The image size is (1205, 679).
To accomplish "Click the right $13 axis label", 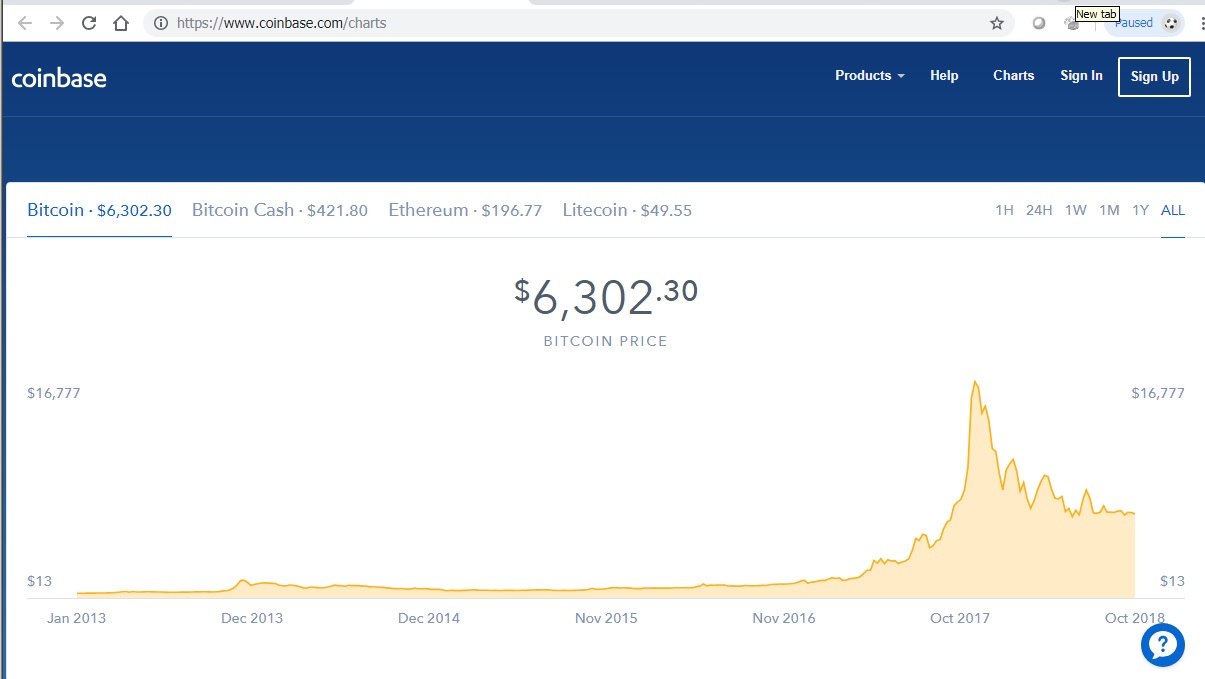I will point(1172,581).
